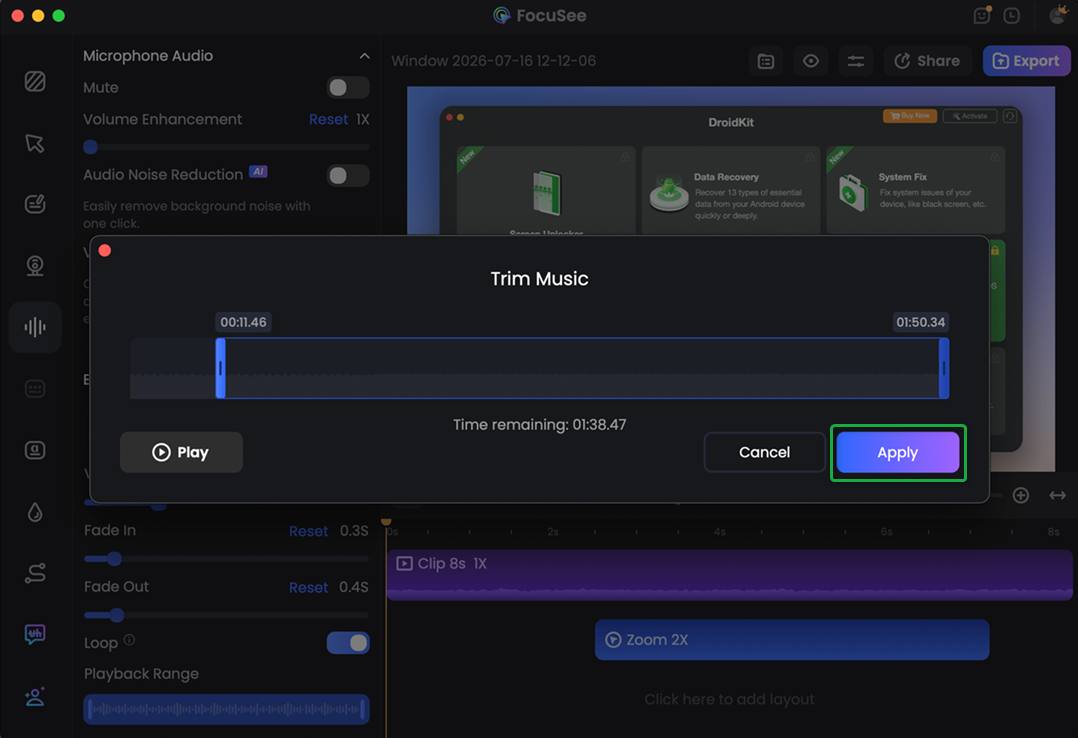The image size is (1078, 738).
Task: Open the project list toolbar icon
Action: pos(766,61)
